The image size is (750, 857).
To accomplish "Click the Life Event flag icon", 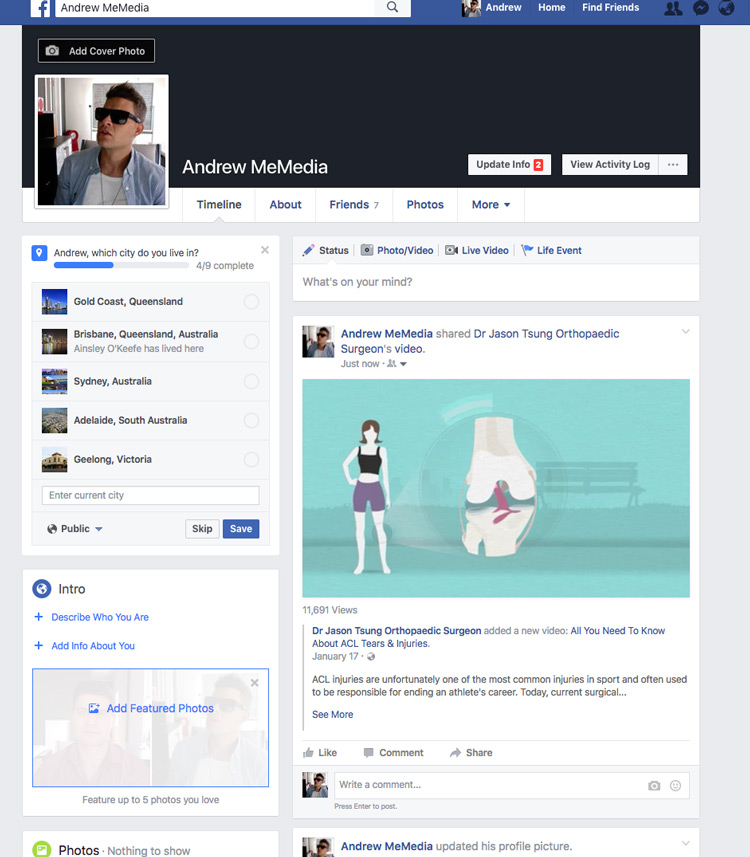I will [x=527, y=250].
